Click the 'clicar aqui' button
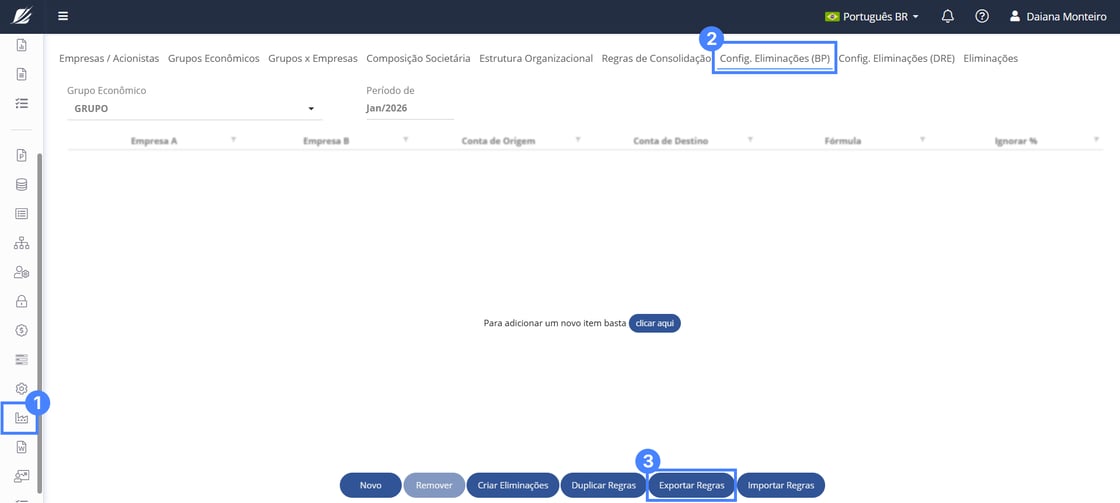This screenshot has height=503, width=1120. (x=655, y=323)
